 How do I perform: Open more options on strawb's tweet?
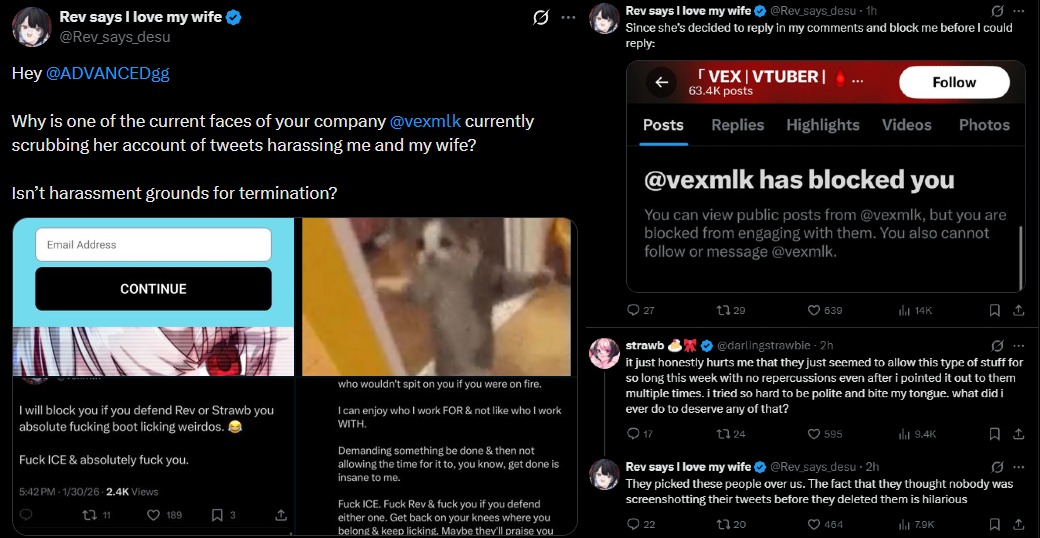click(x=1019, y=346)
